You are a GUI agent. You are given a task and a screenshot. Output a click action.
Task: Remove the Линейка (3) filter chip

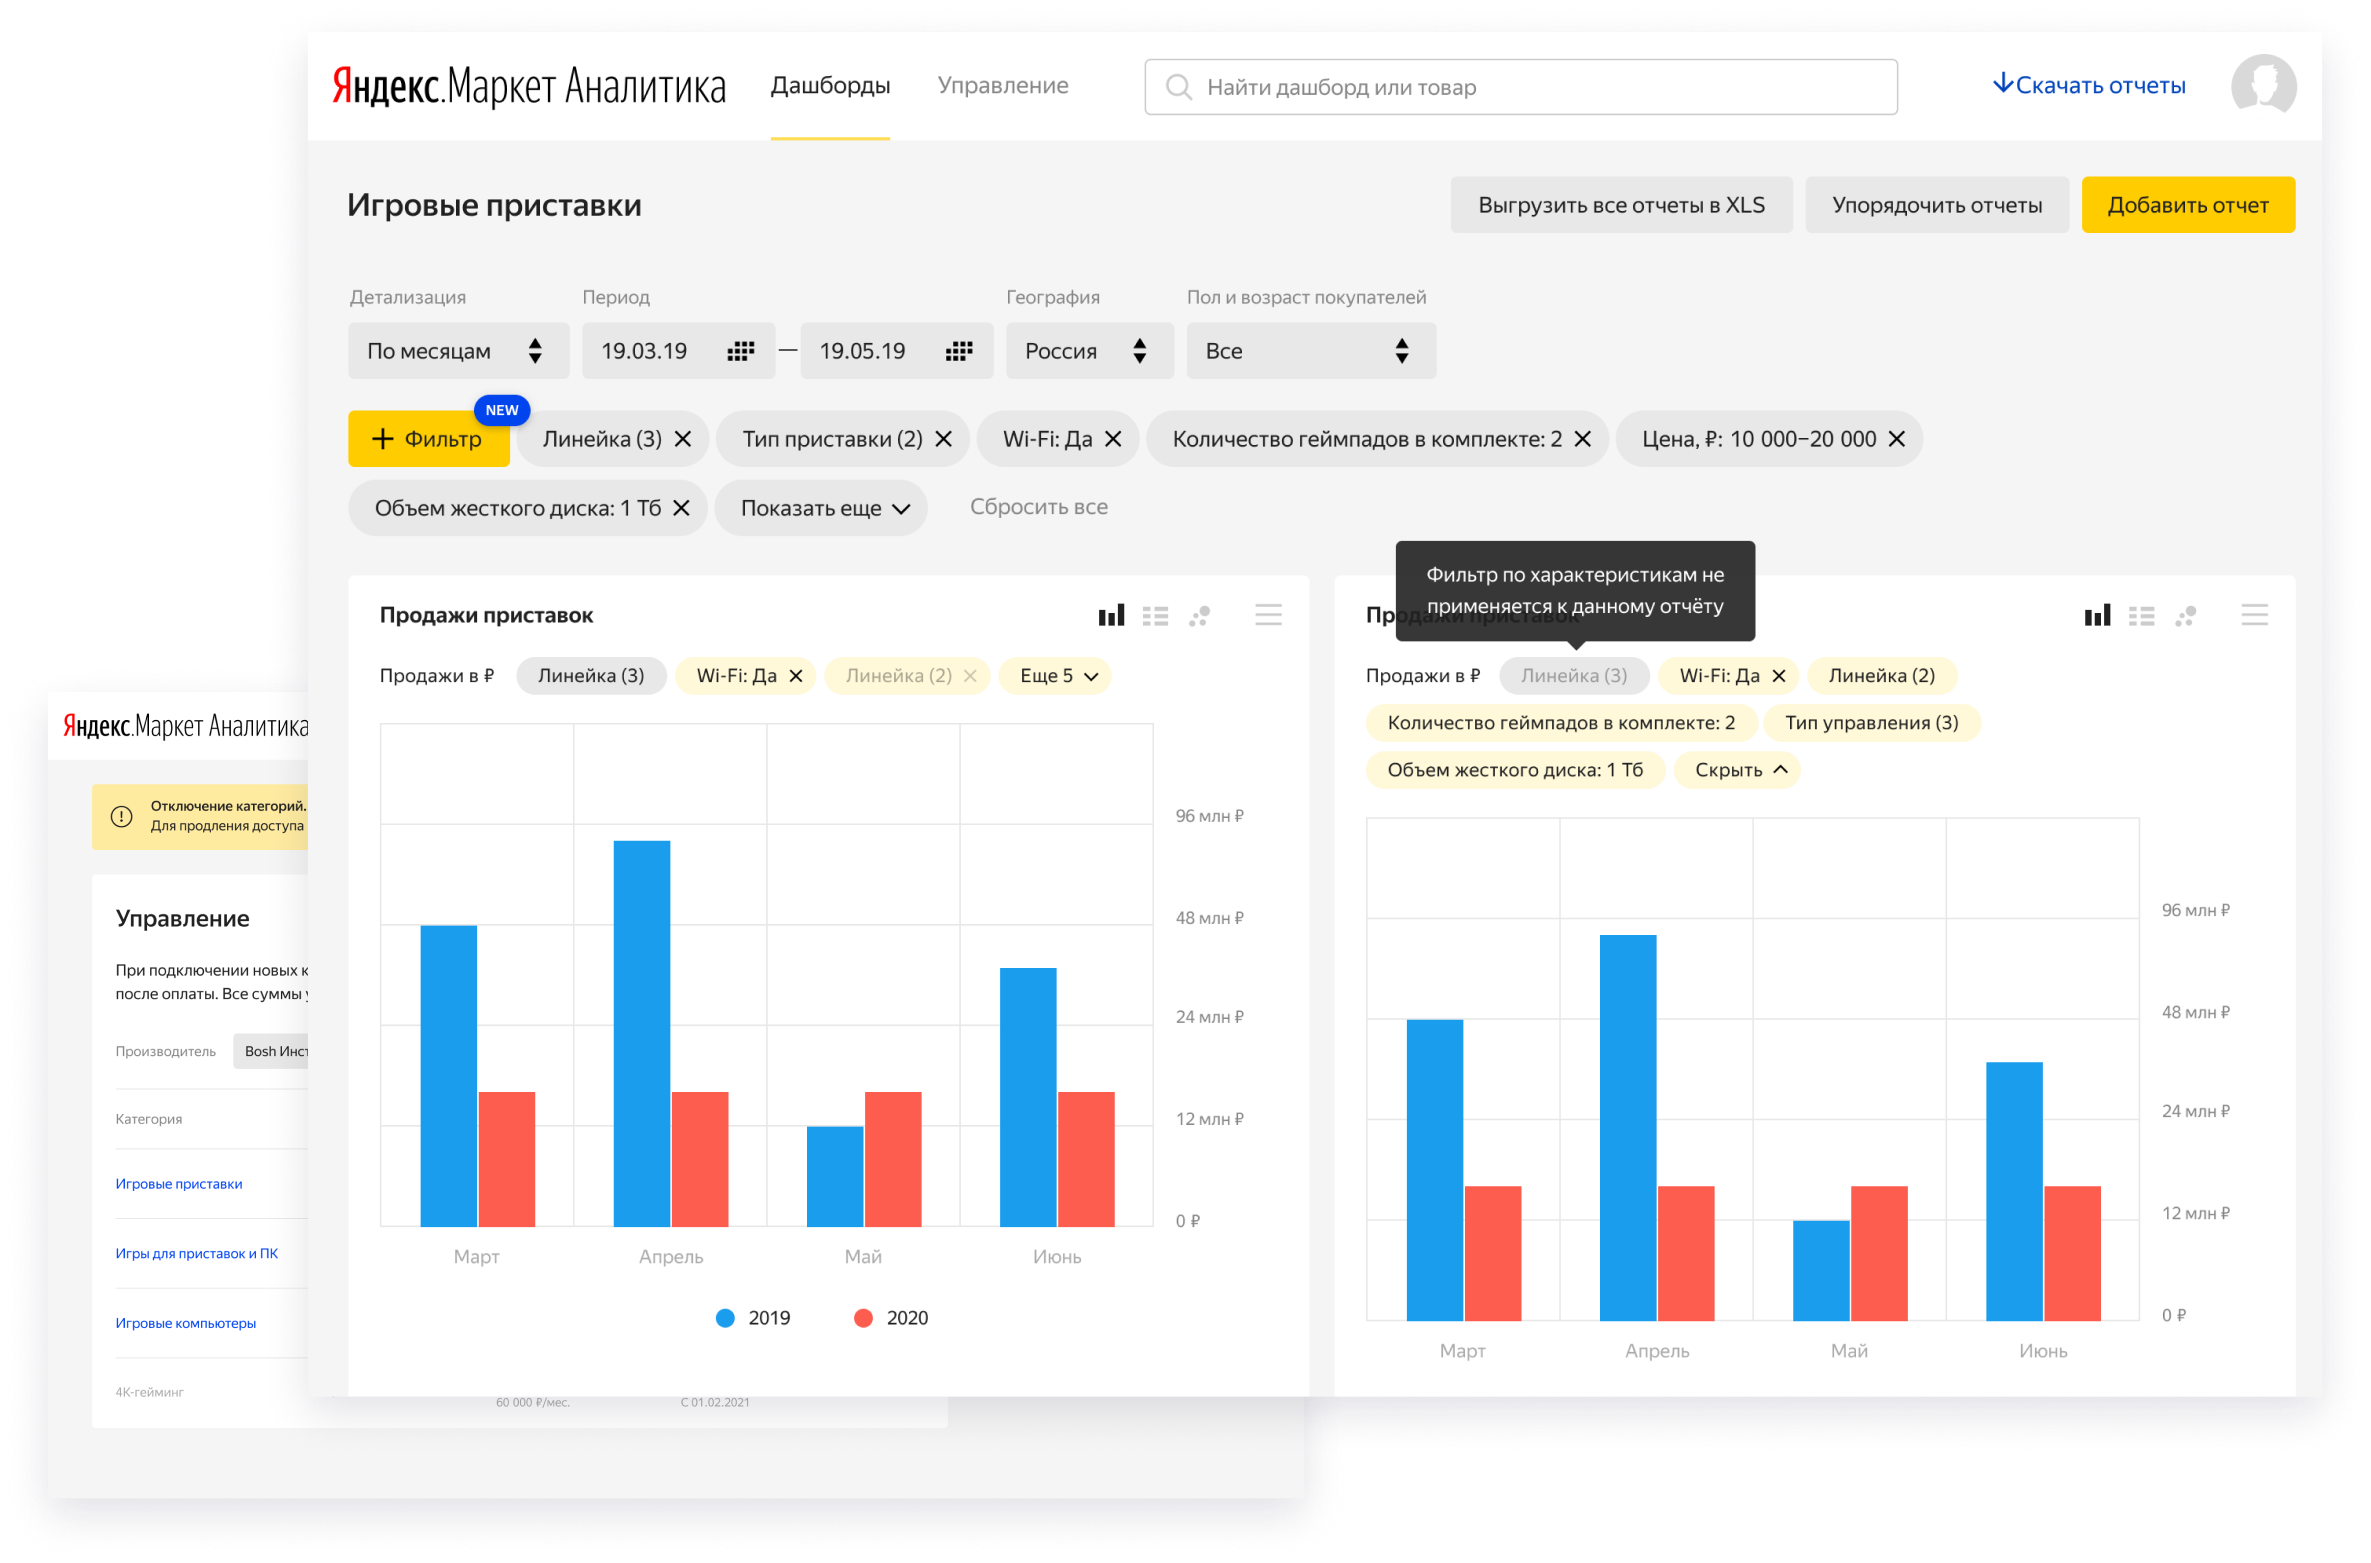tap(683, 439)
